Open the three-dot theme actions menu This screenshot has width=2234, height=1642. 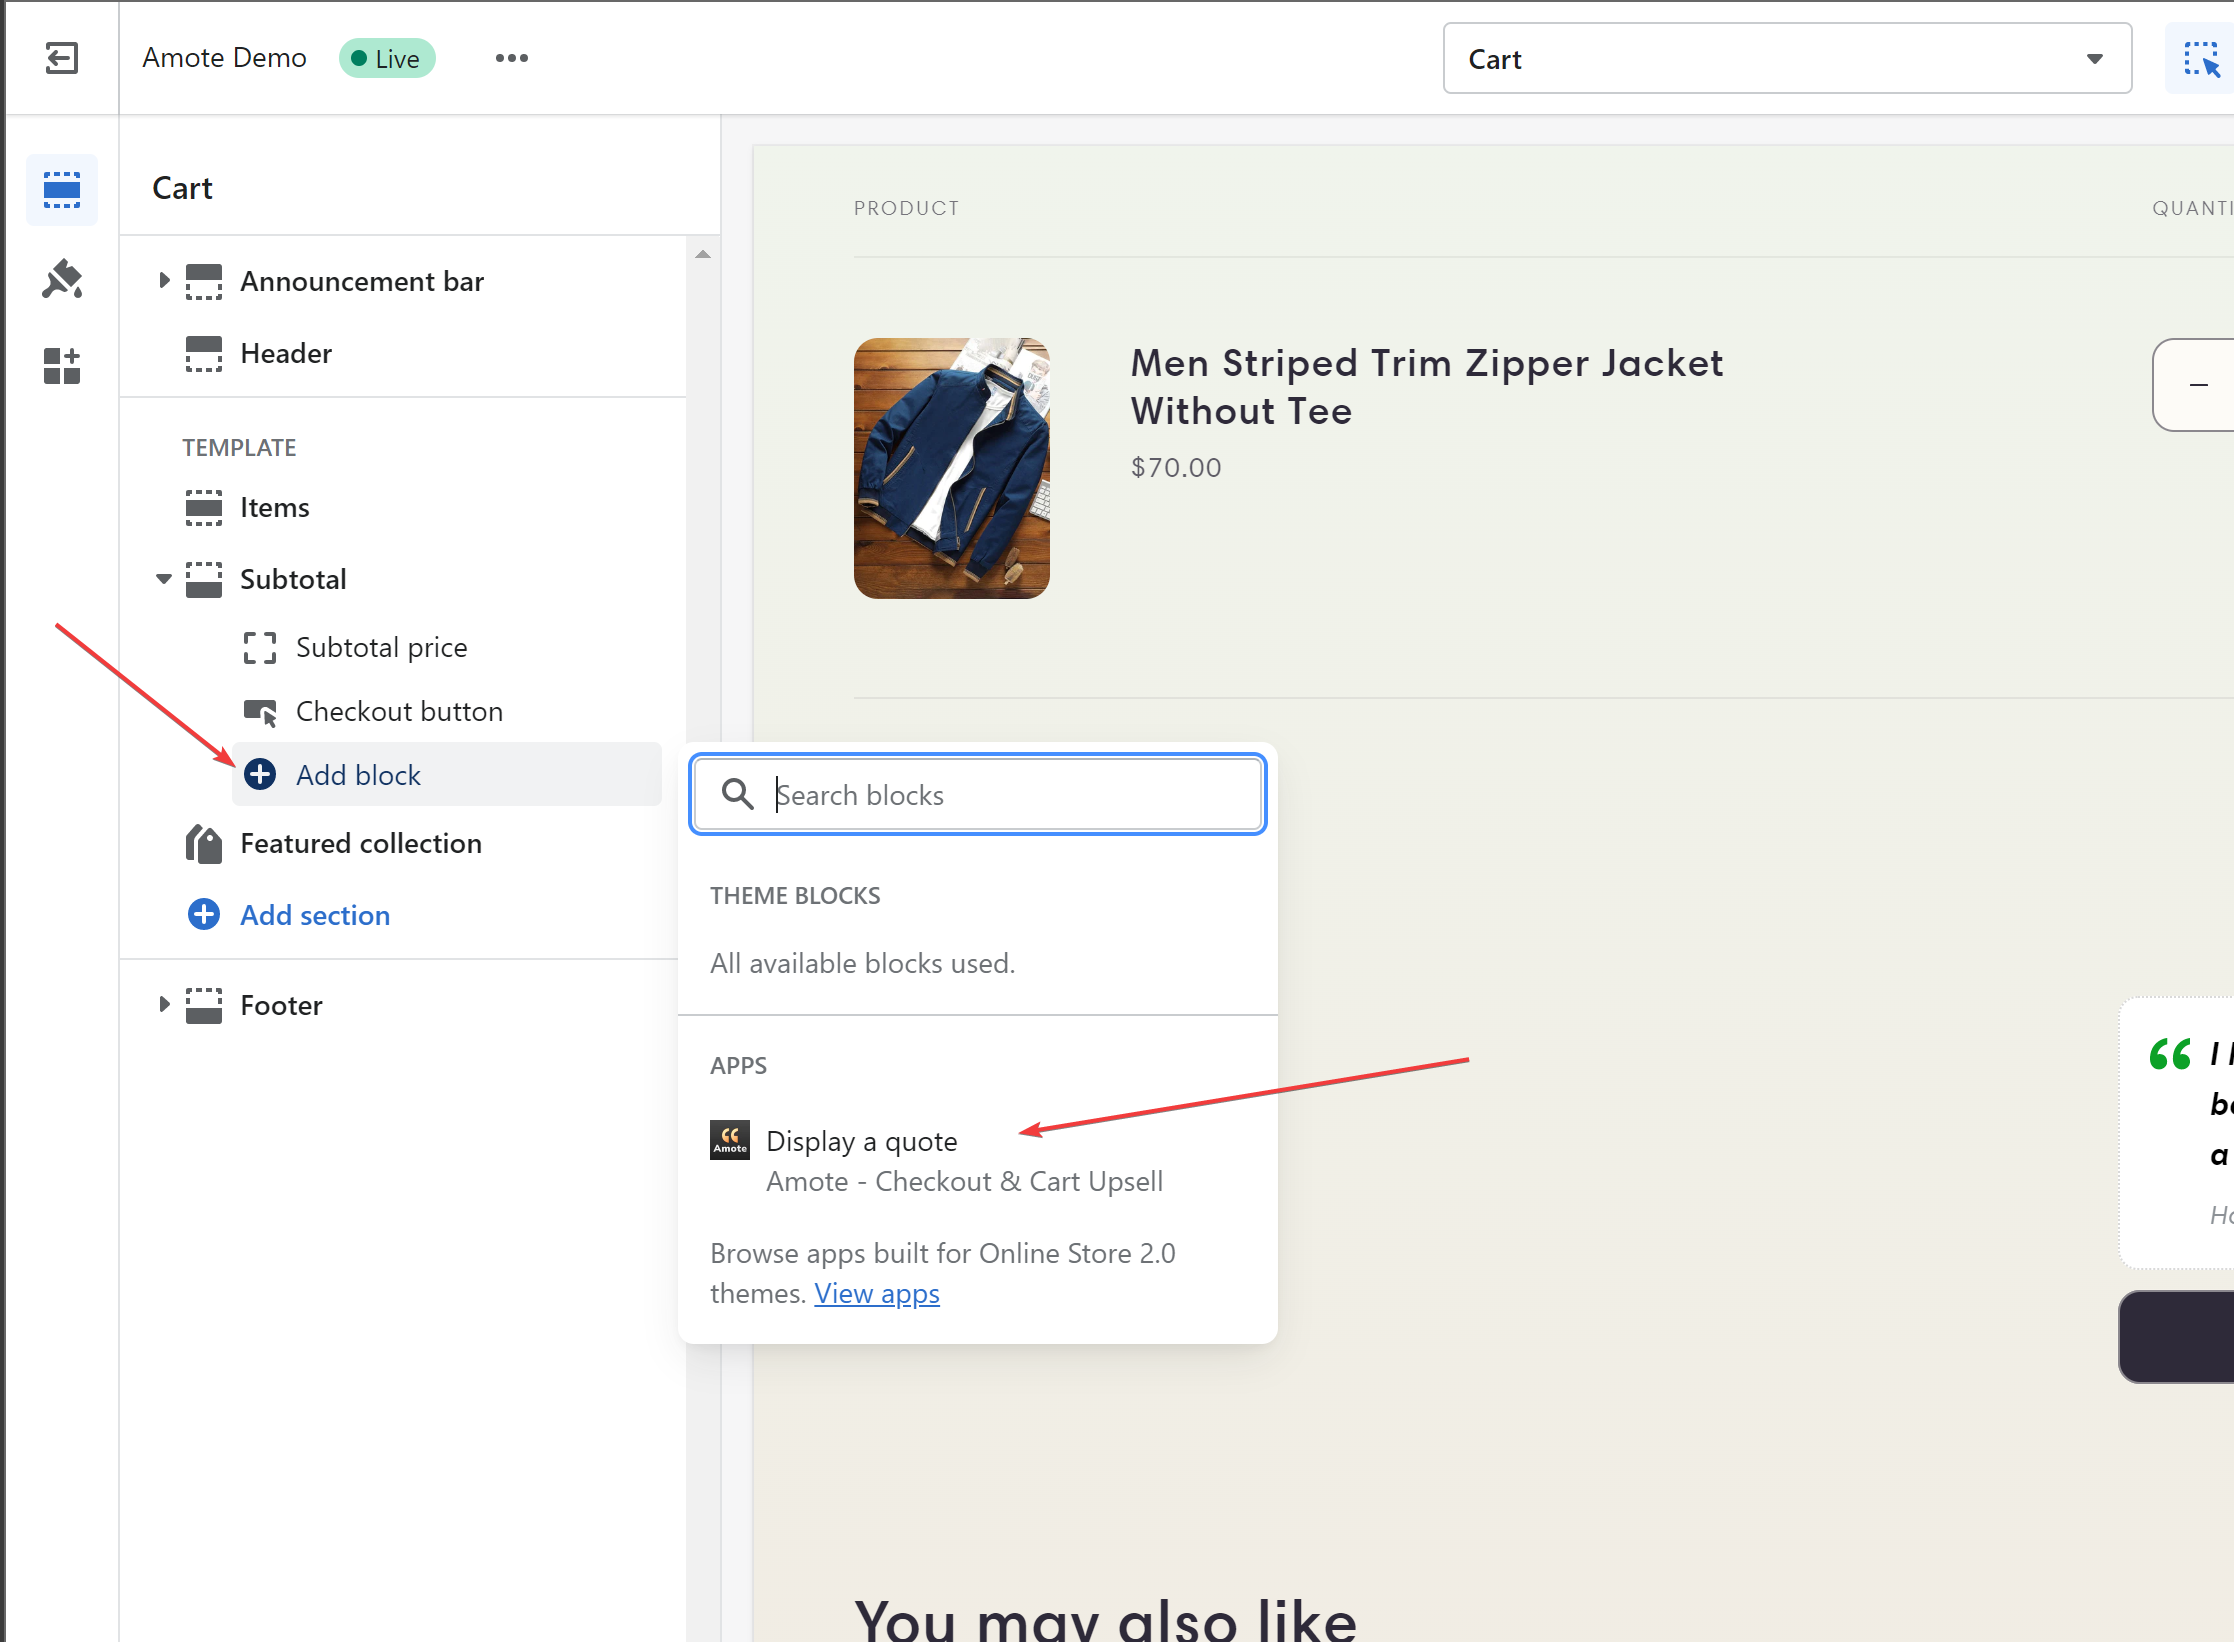[511, 58]
